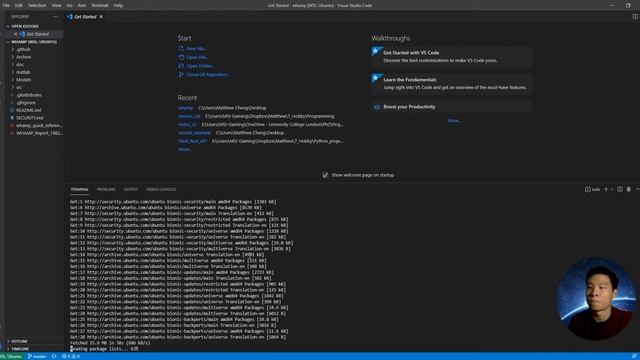Split the terminal
The width and height of the screenshot is (640, 360).
tap(620, 189)
